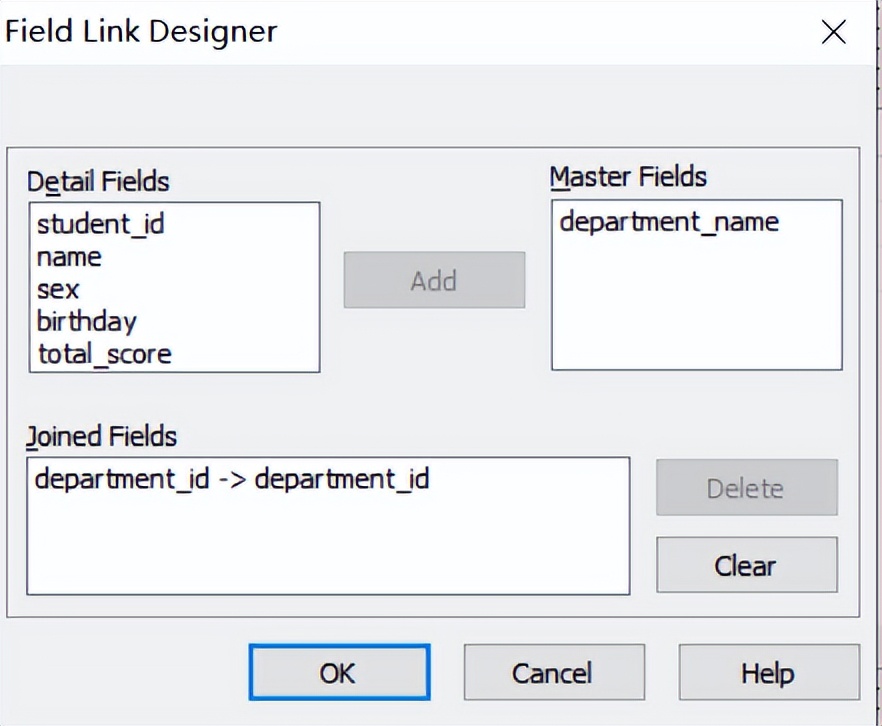The height and width of the screenshot is (726, 882).
Task: Click the Joined Fields label
Action: click(101, 437)
